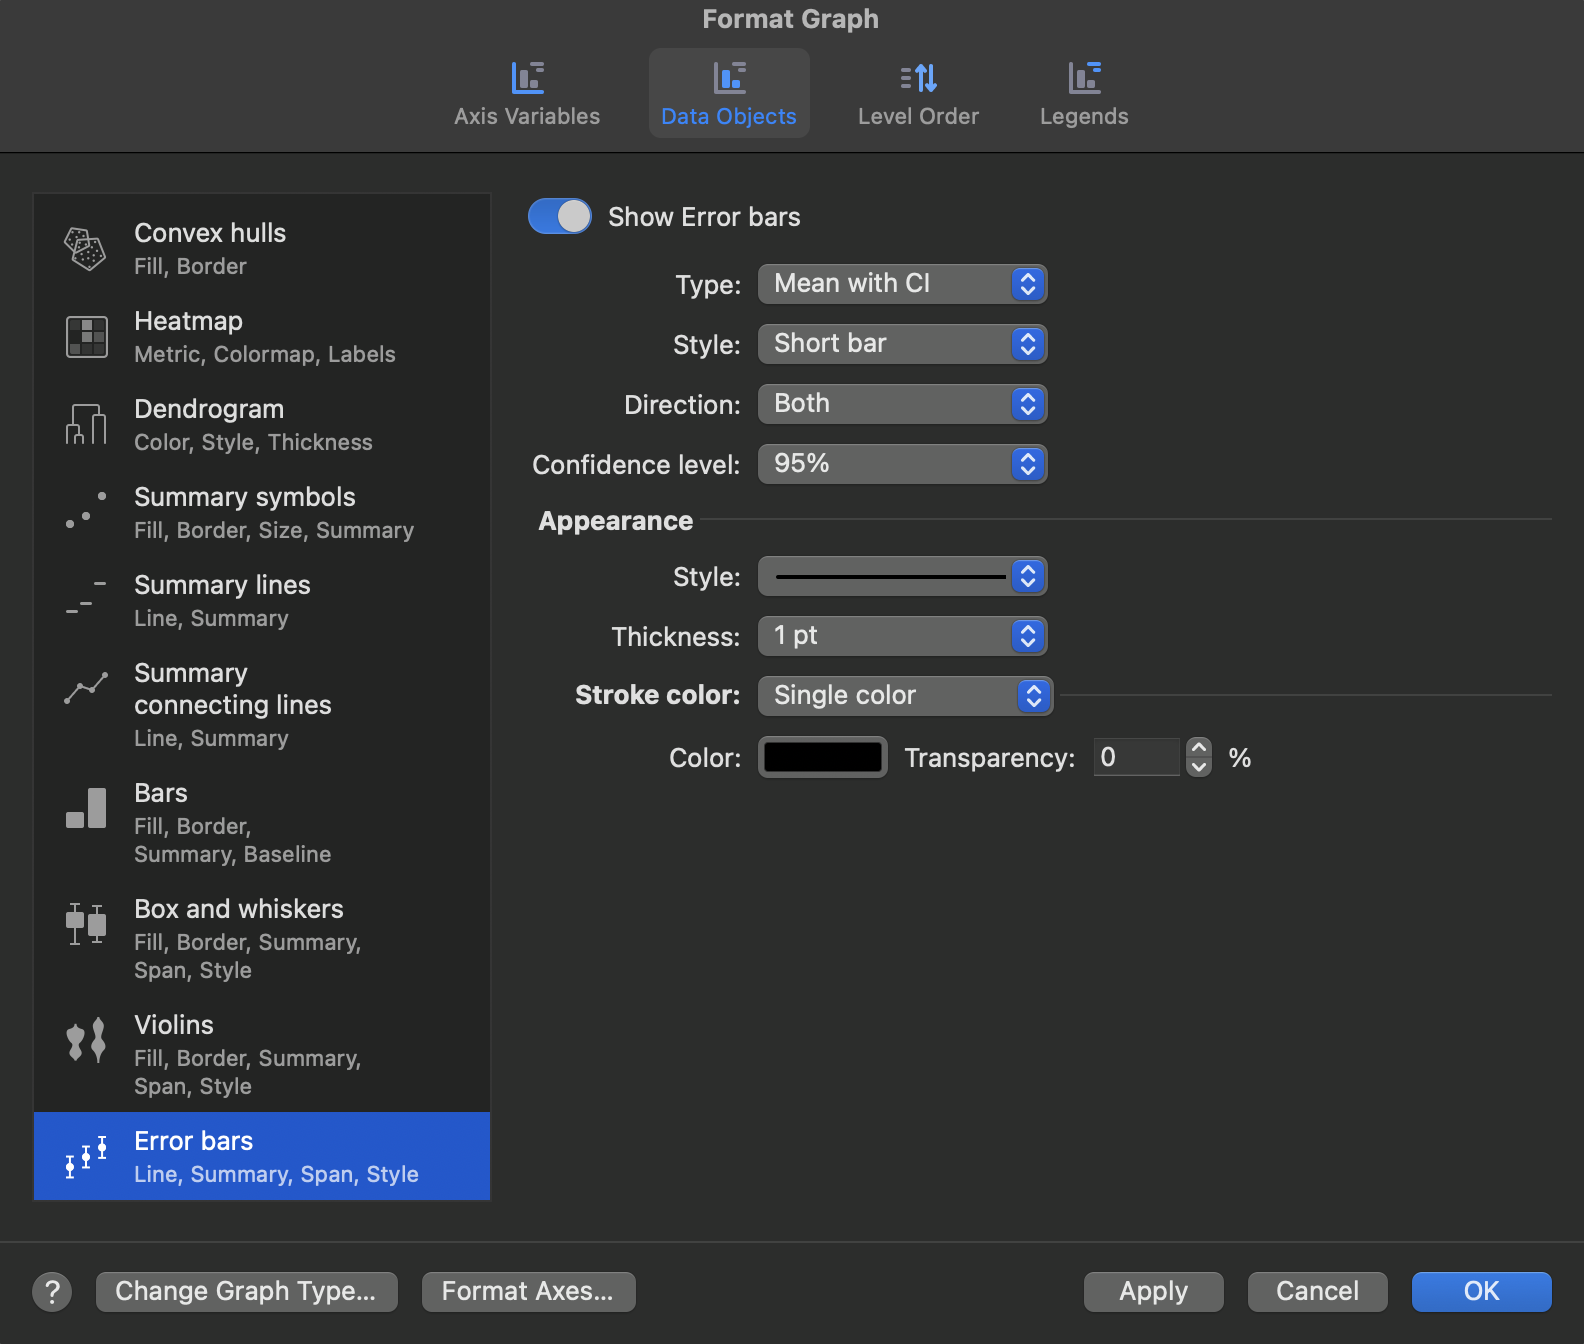
Task: Select the Summary symbols dots icon
Action: (86, 511)
